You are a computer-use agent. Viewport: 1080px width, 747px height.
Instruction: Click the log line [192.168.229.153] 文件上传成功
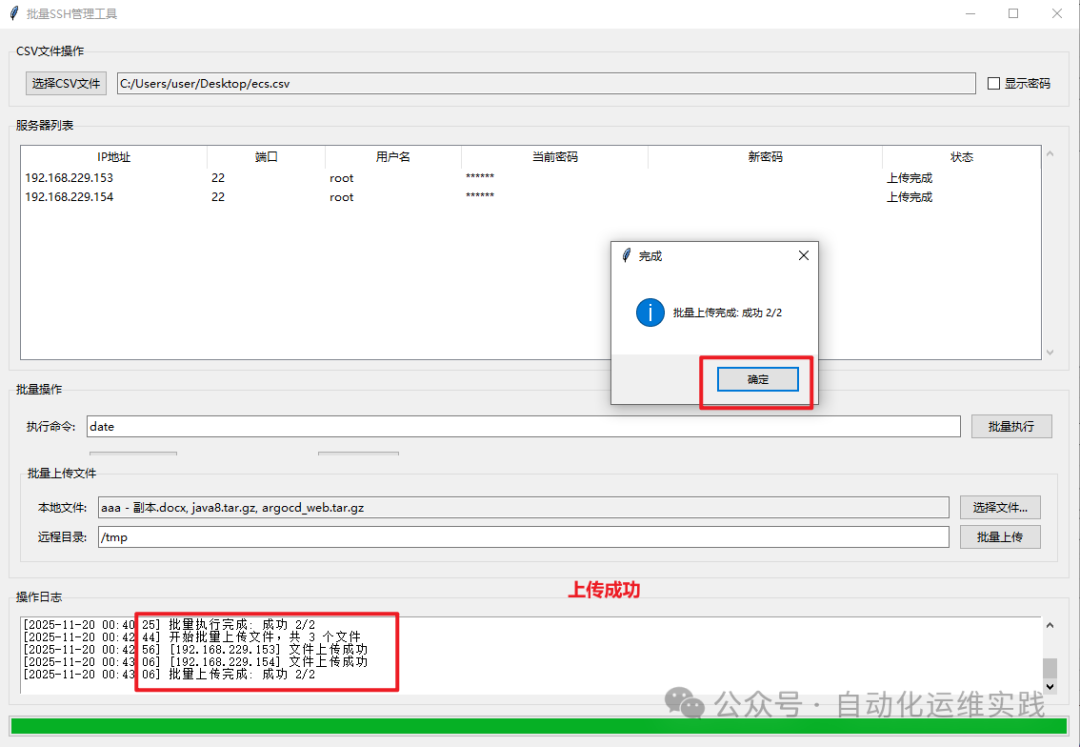tap(195, 649)
